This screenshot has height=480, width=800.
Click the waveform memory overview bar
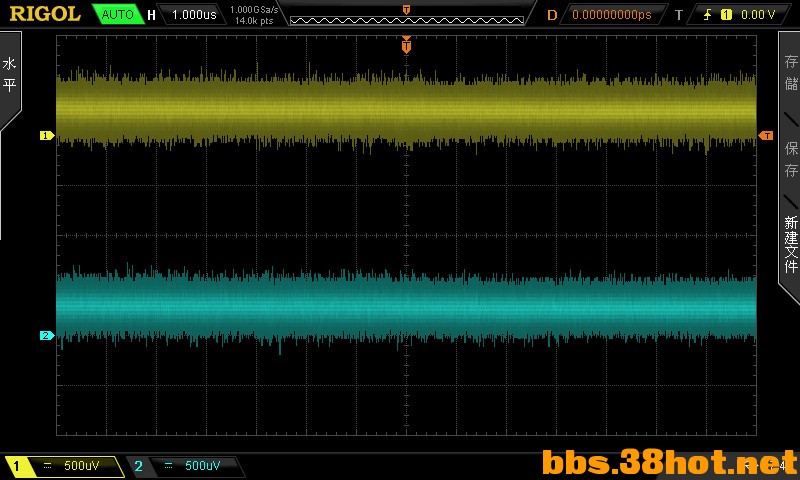[407, 20]
